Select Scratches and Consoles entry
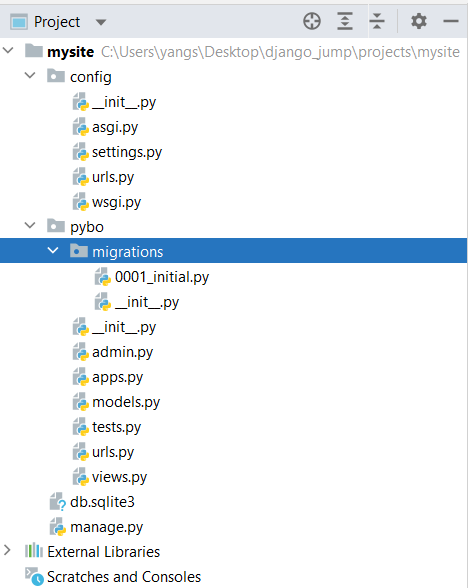Screen dimensions: 468x588 click(x=124, y=577)
